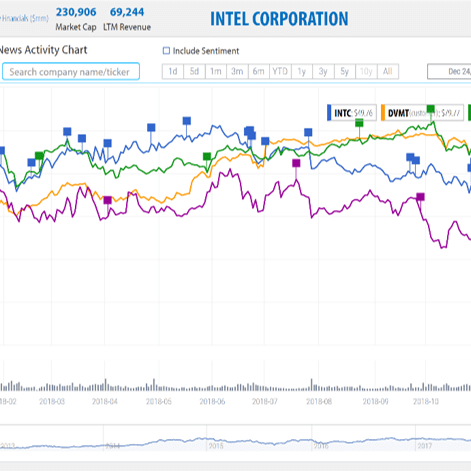Click the News Activity Chart heading

(43, 50)
